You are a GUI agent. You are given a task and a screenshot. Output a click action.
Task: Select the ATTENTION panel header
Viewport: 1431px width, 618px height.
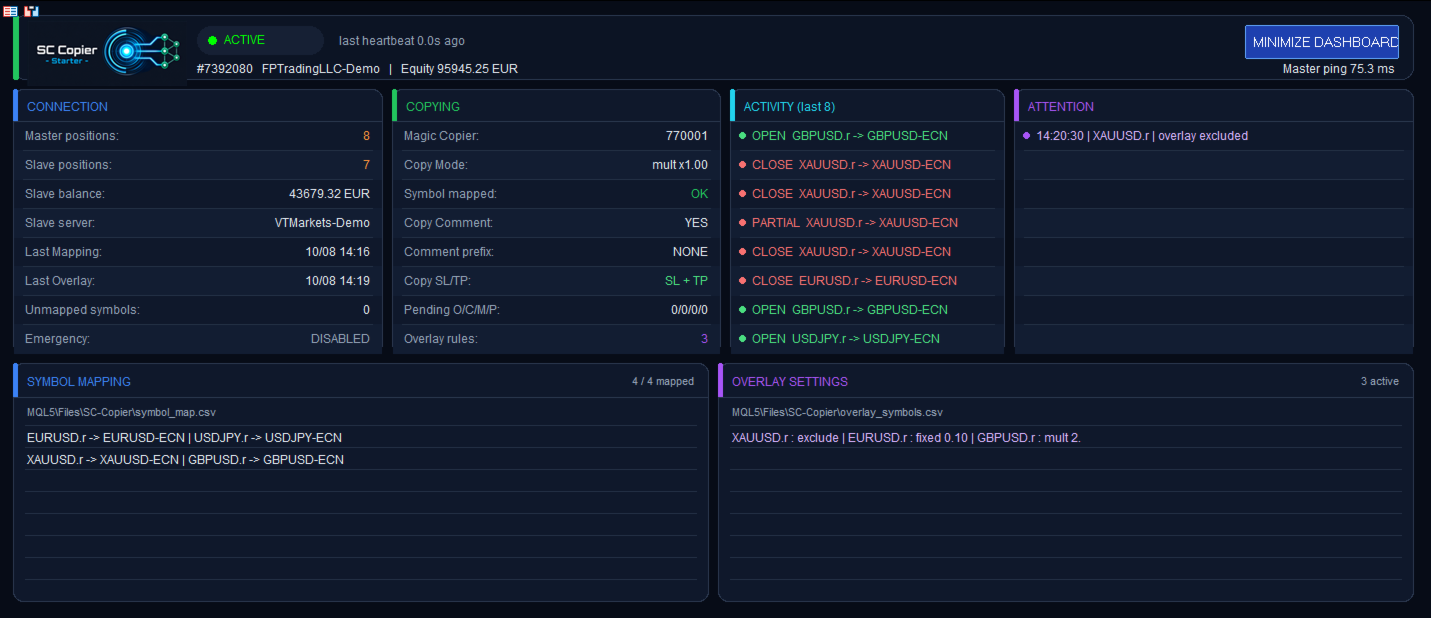[x=1061, y=107]
